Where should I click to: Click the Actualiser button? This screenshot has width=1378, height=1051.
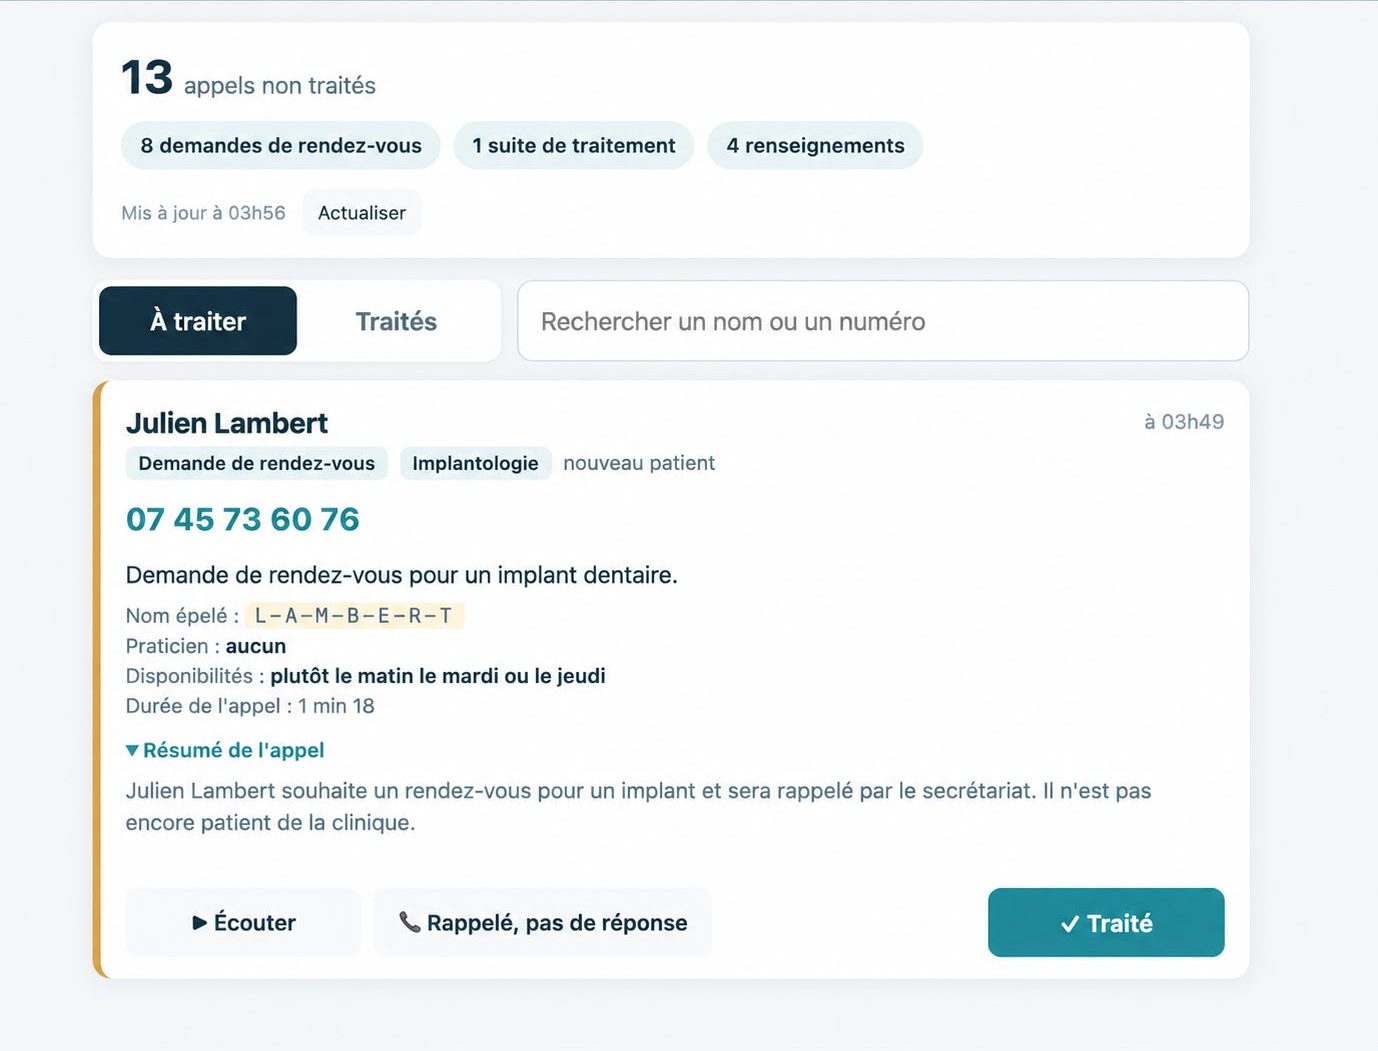[362, 213]
